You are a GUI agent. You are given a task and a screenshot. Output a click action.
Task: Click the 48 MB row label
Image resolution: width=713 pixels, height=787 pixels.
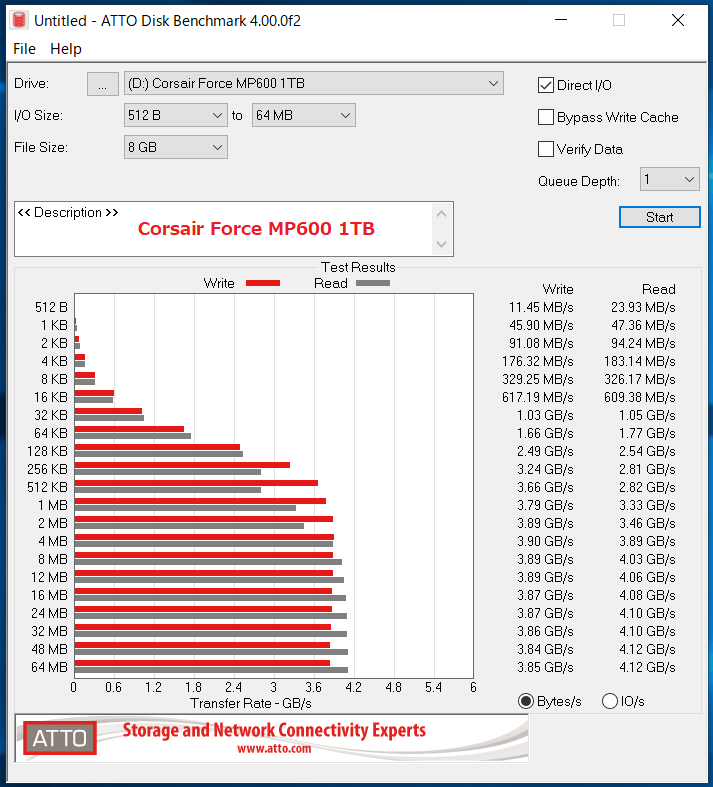click(49, 649)
